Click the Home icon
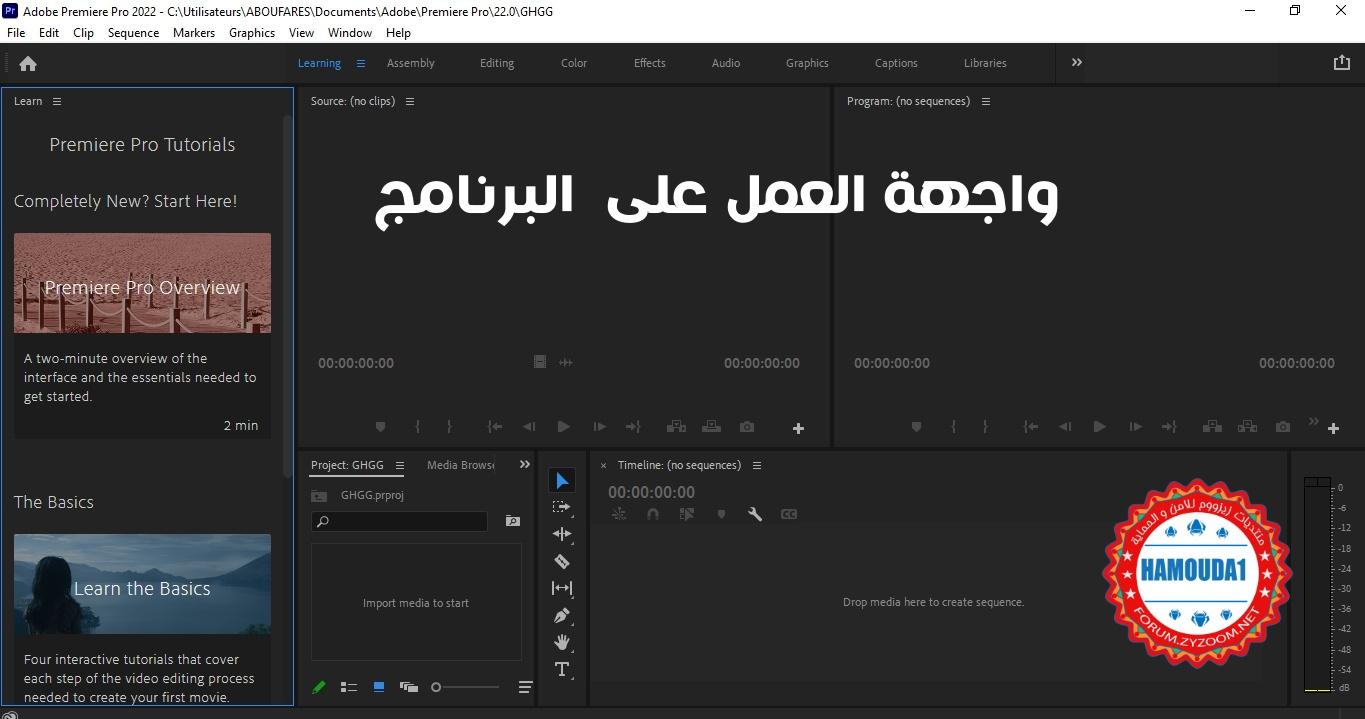The height and width of the screenshot is (719, 1365). tap(28, 63)
